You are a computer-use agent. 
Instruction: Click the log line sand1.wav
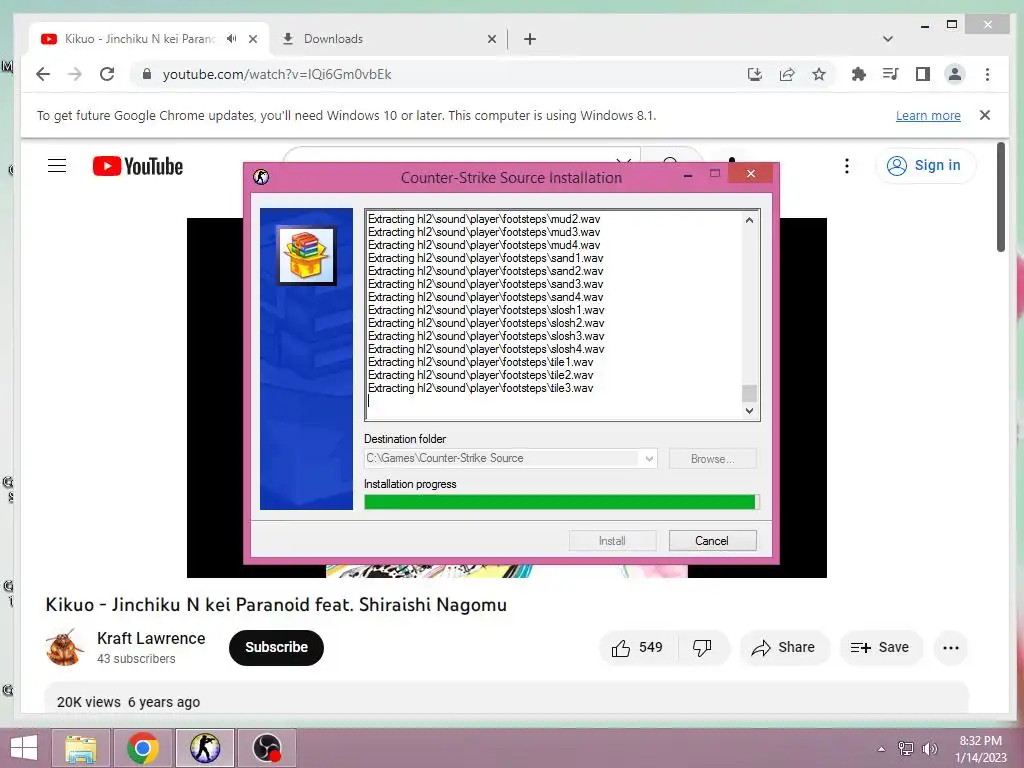[x=485, y=258]
